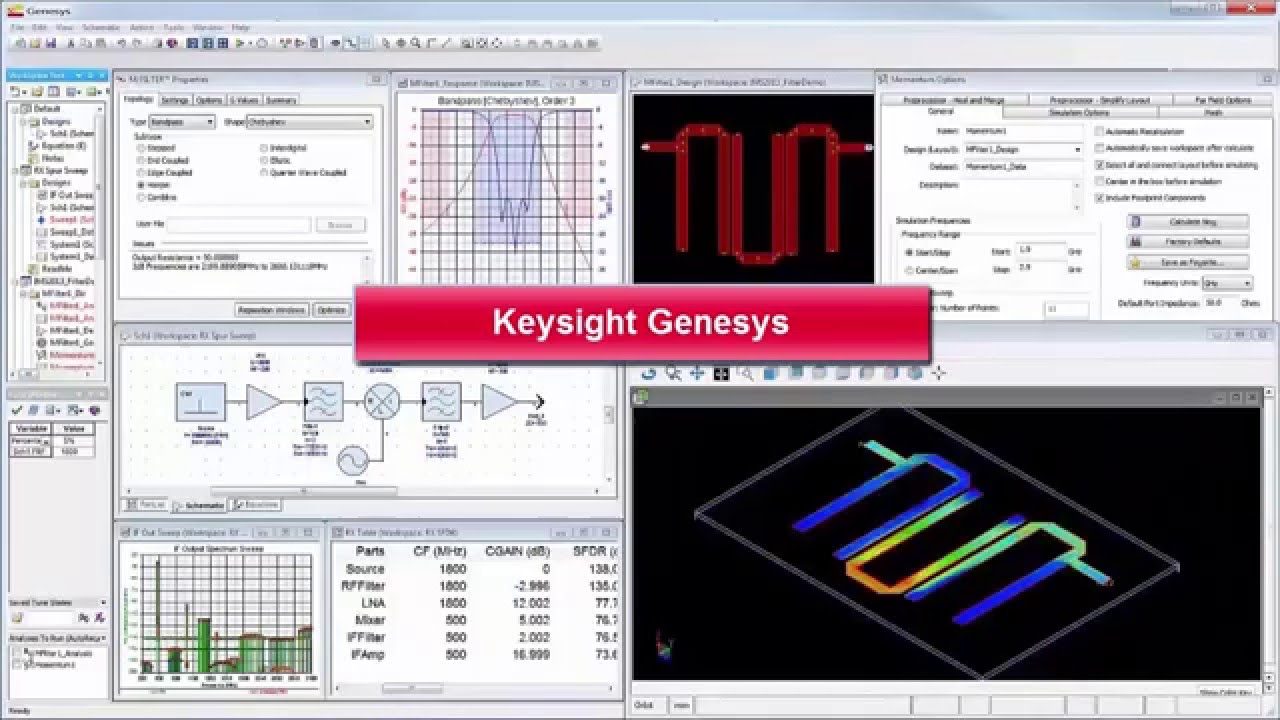Click the first blue cube view icon in 3D viewer
This screenshot has width=1280, height=720.
pyautogui.click(x=770, y=373)
